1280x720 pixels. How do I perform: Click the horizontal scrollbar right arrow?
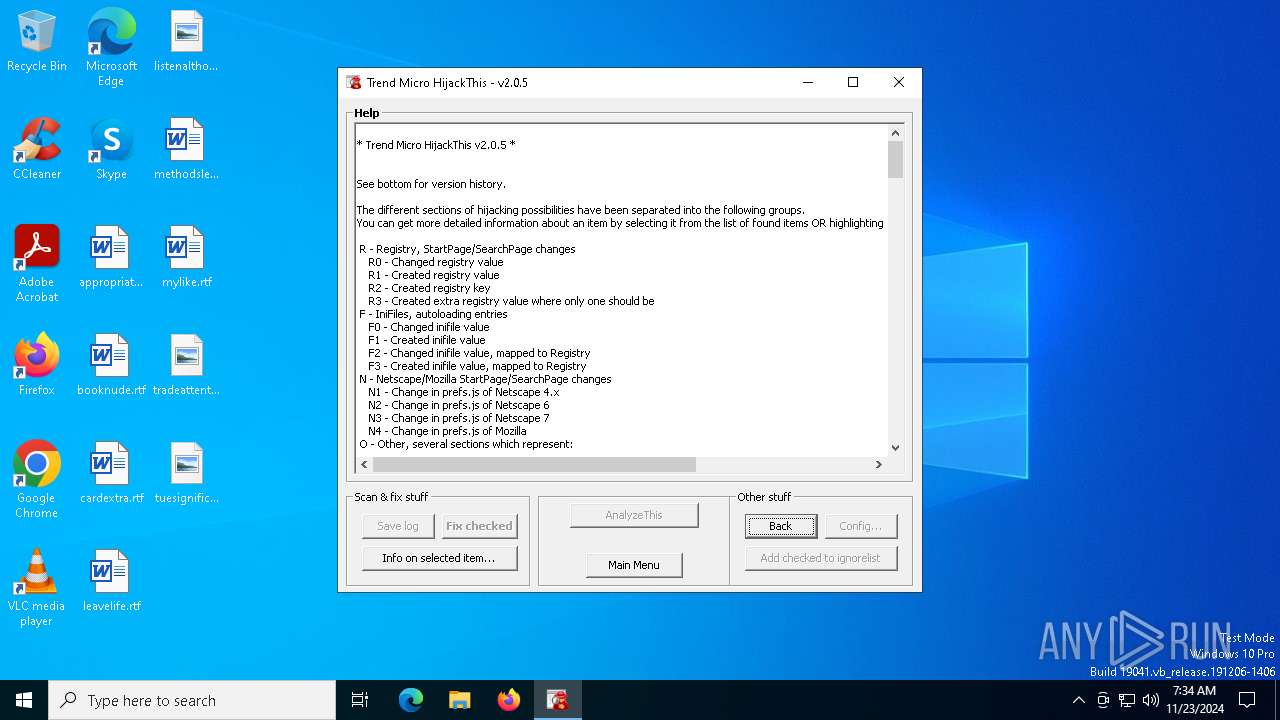point(879,464)
